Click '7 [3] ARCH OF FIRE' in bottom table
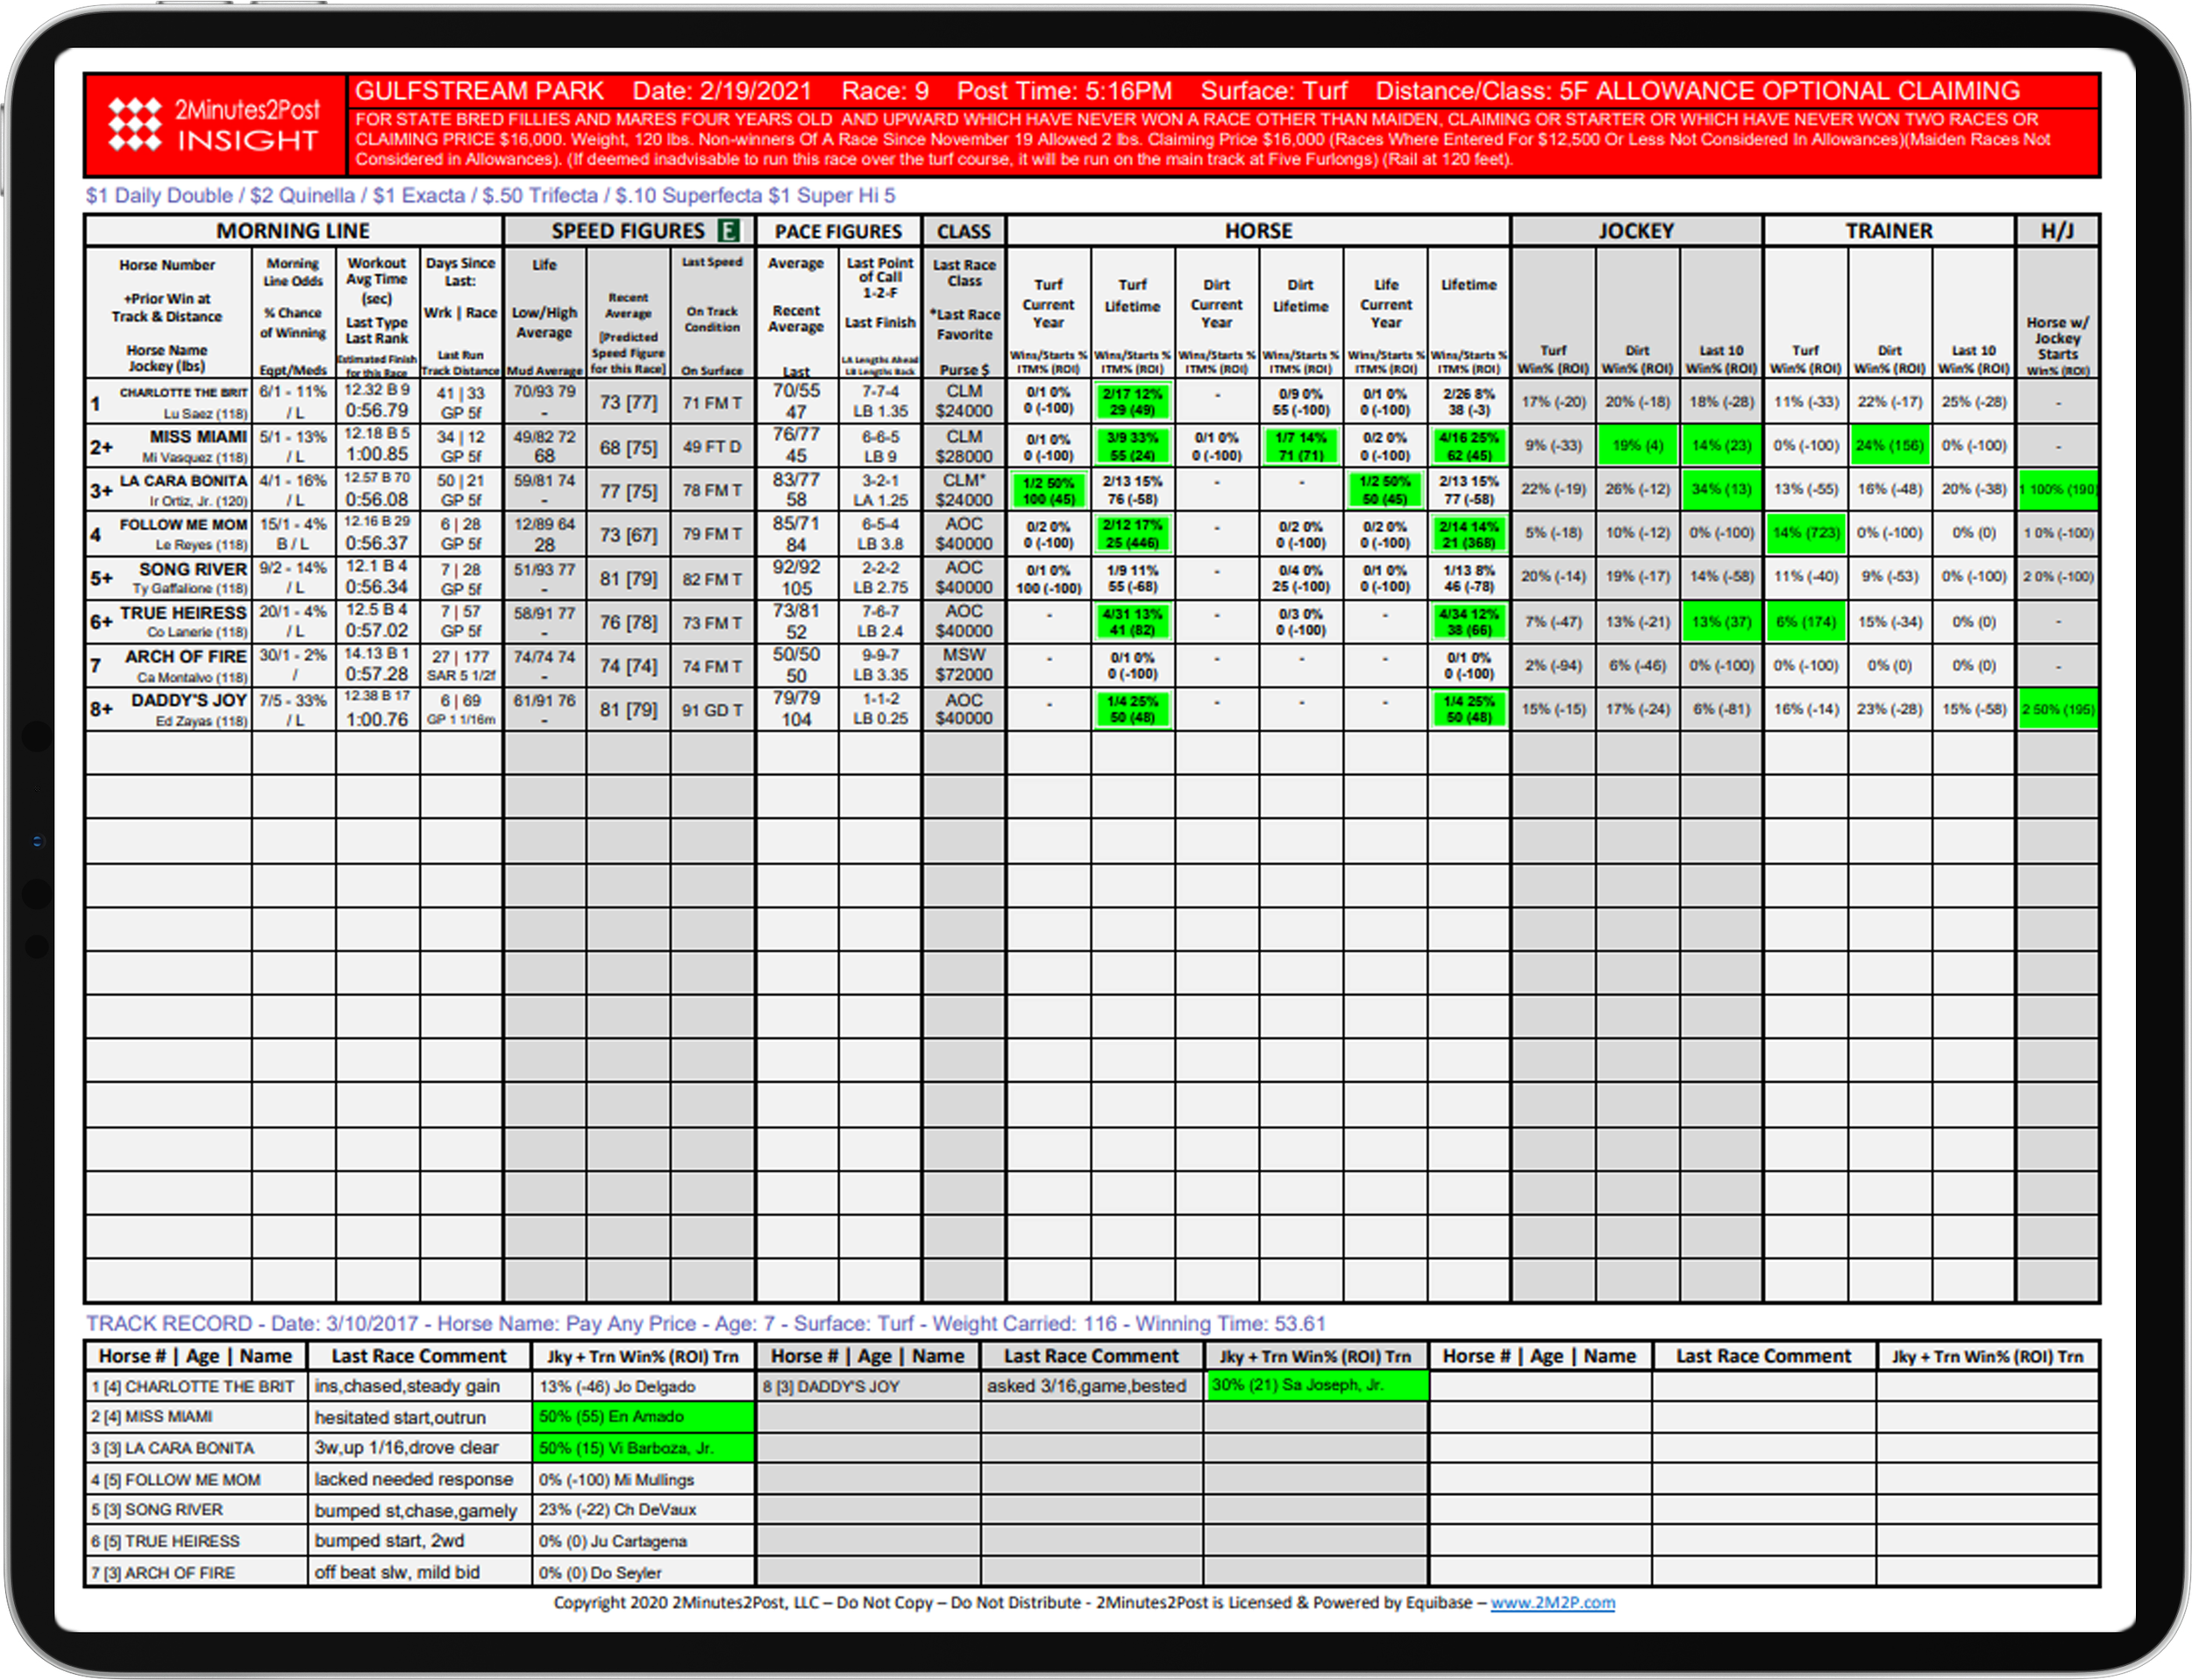The image size is (2192, 1680). (163, 1573)
